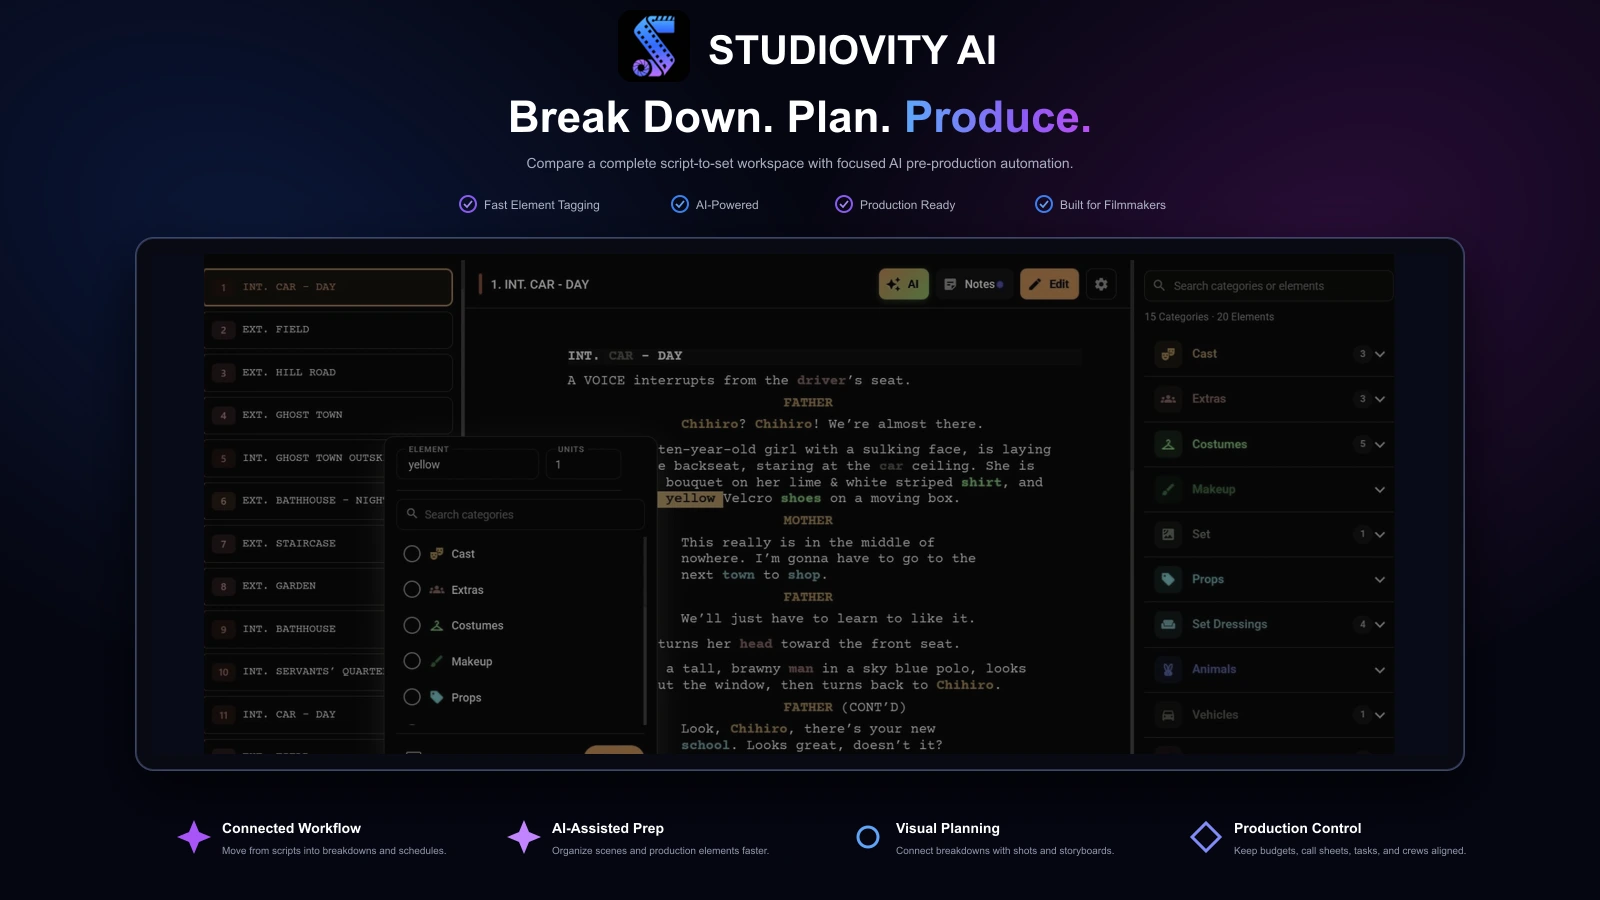Expand the Props category chevron in the right panel
The height and width of the screenshot is (900, 1600).
tap(1380, 579)
